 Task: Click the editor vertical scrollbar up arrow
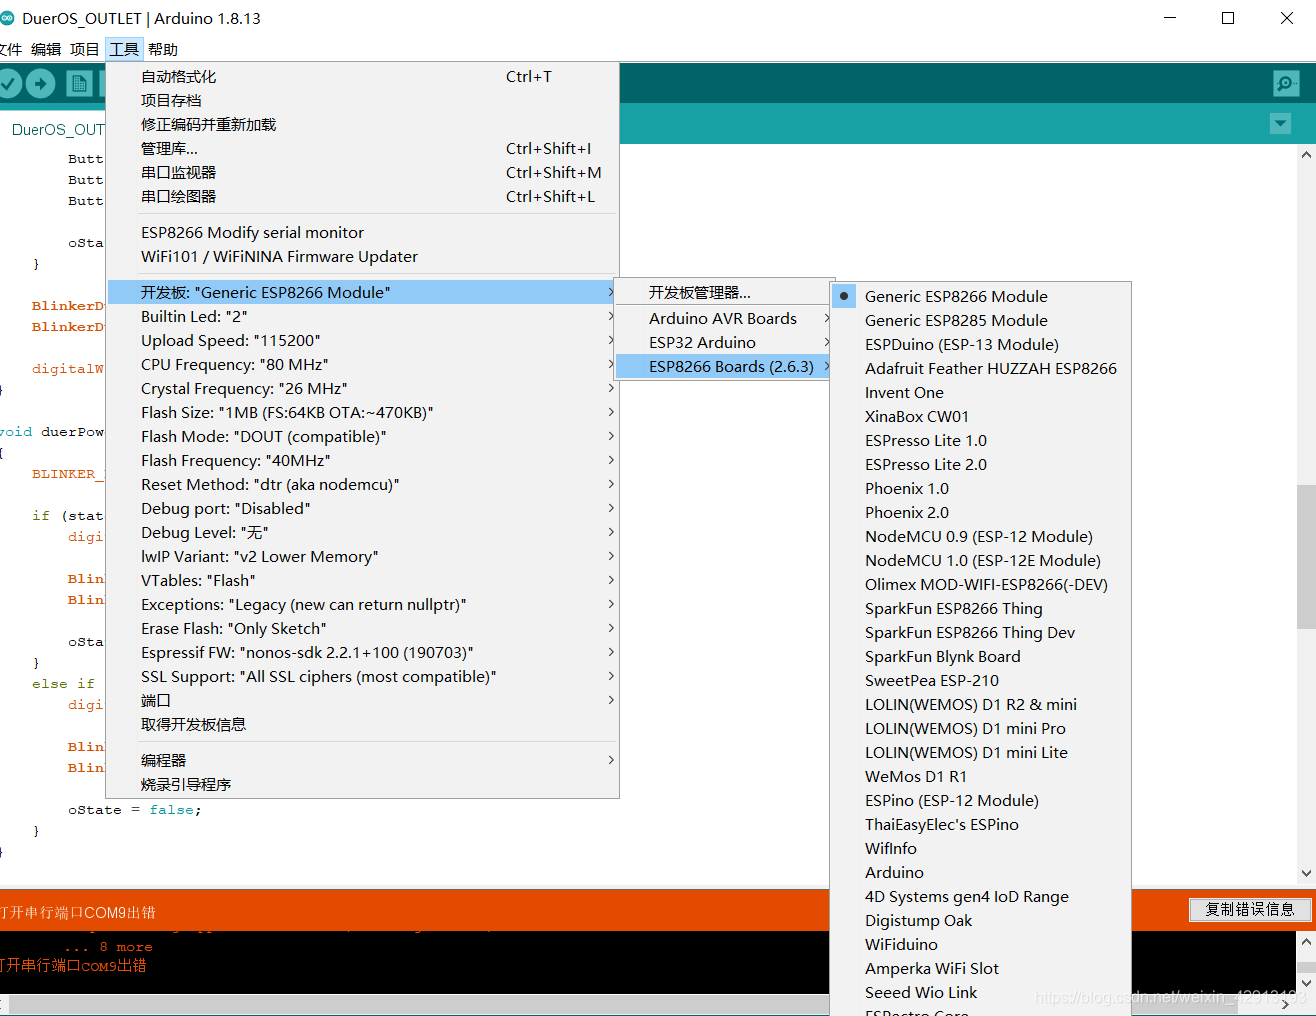click(1306, 154)
